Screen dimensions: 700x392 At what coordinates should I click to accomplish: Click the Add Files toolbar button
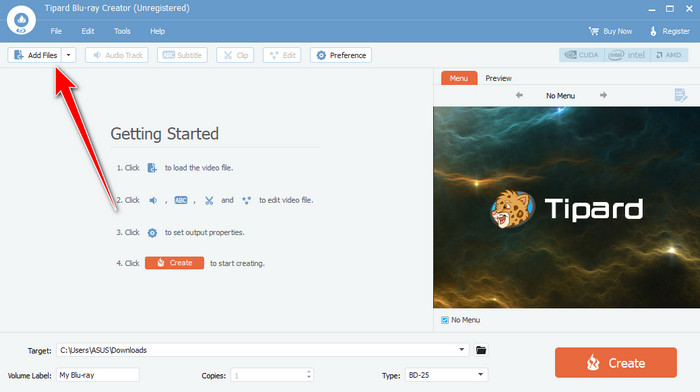point(35,55)
